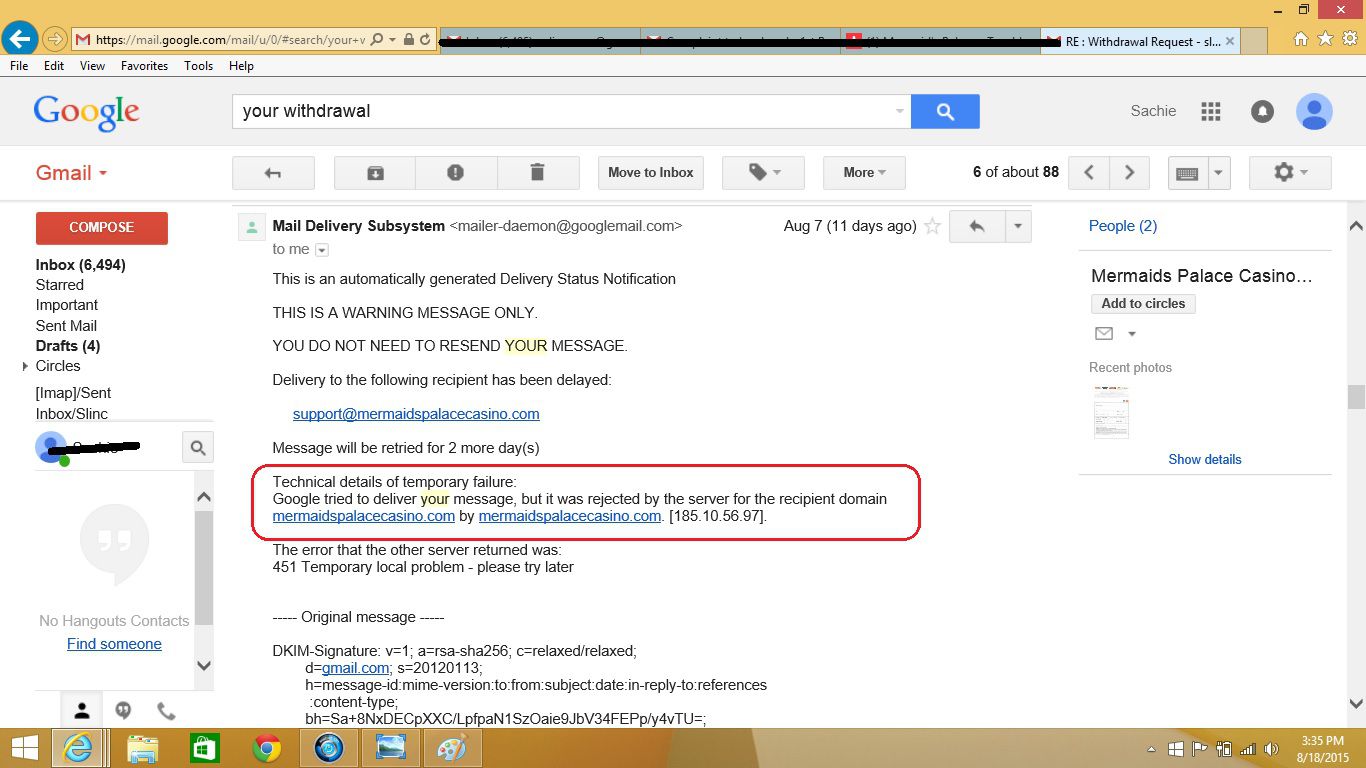Click the page vertical scrollbar thumb
Viewport: 1366px width, 768px height.
coord(1356,397)
